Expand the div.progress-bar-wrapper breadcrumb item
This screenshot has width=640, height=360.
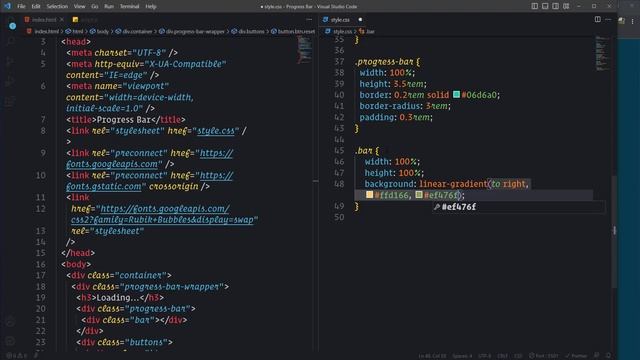click(x=192, y=31)
